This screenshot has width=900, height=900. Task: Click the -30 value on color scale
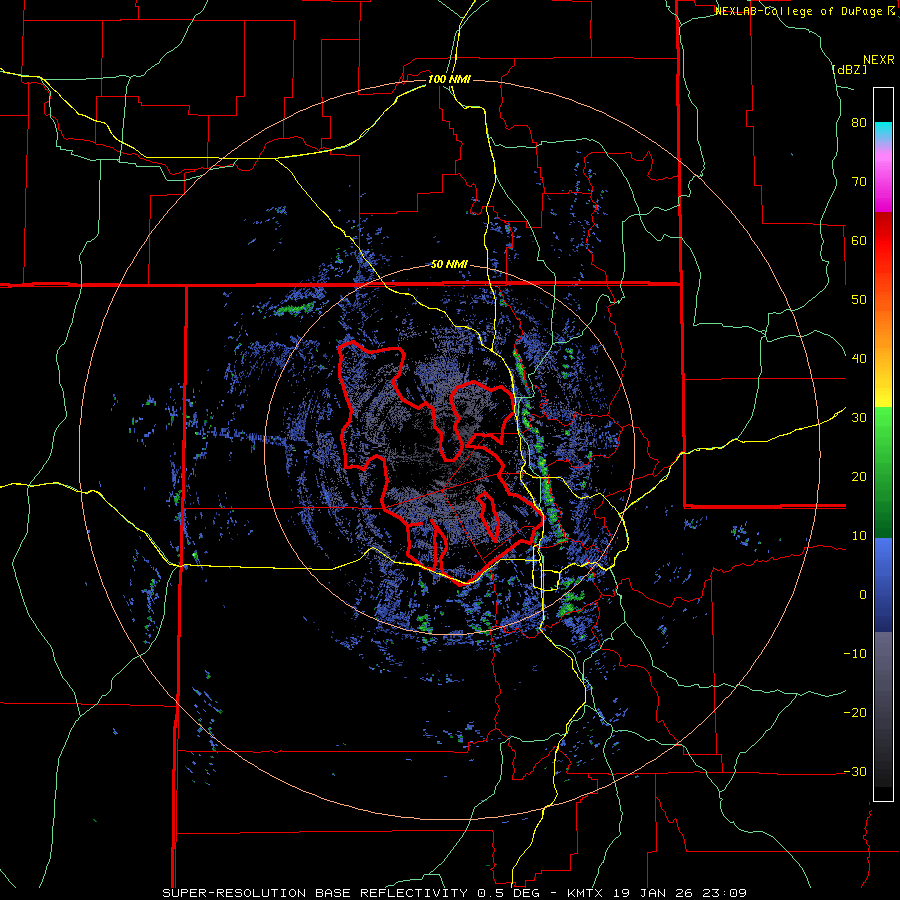coord(855,771)
